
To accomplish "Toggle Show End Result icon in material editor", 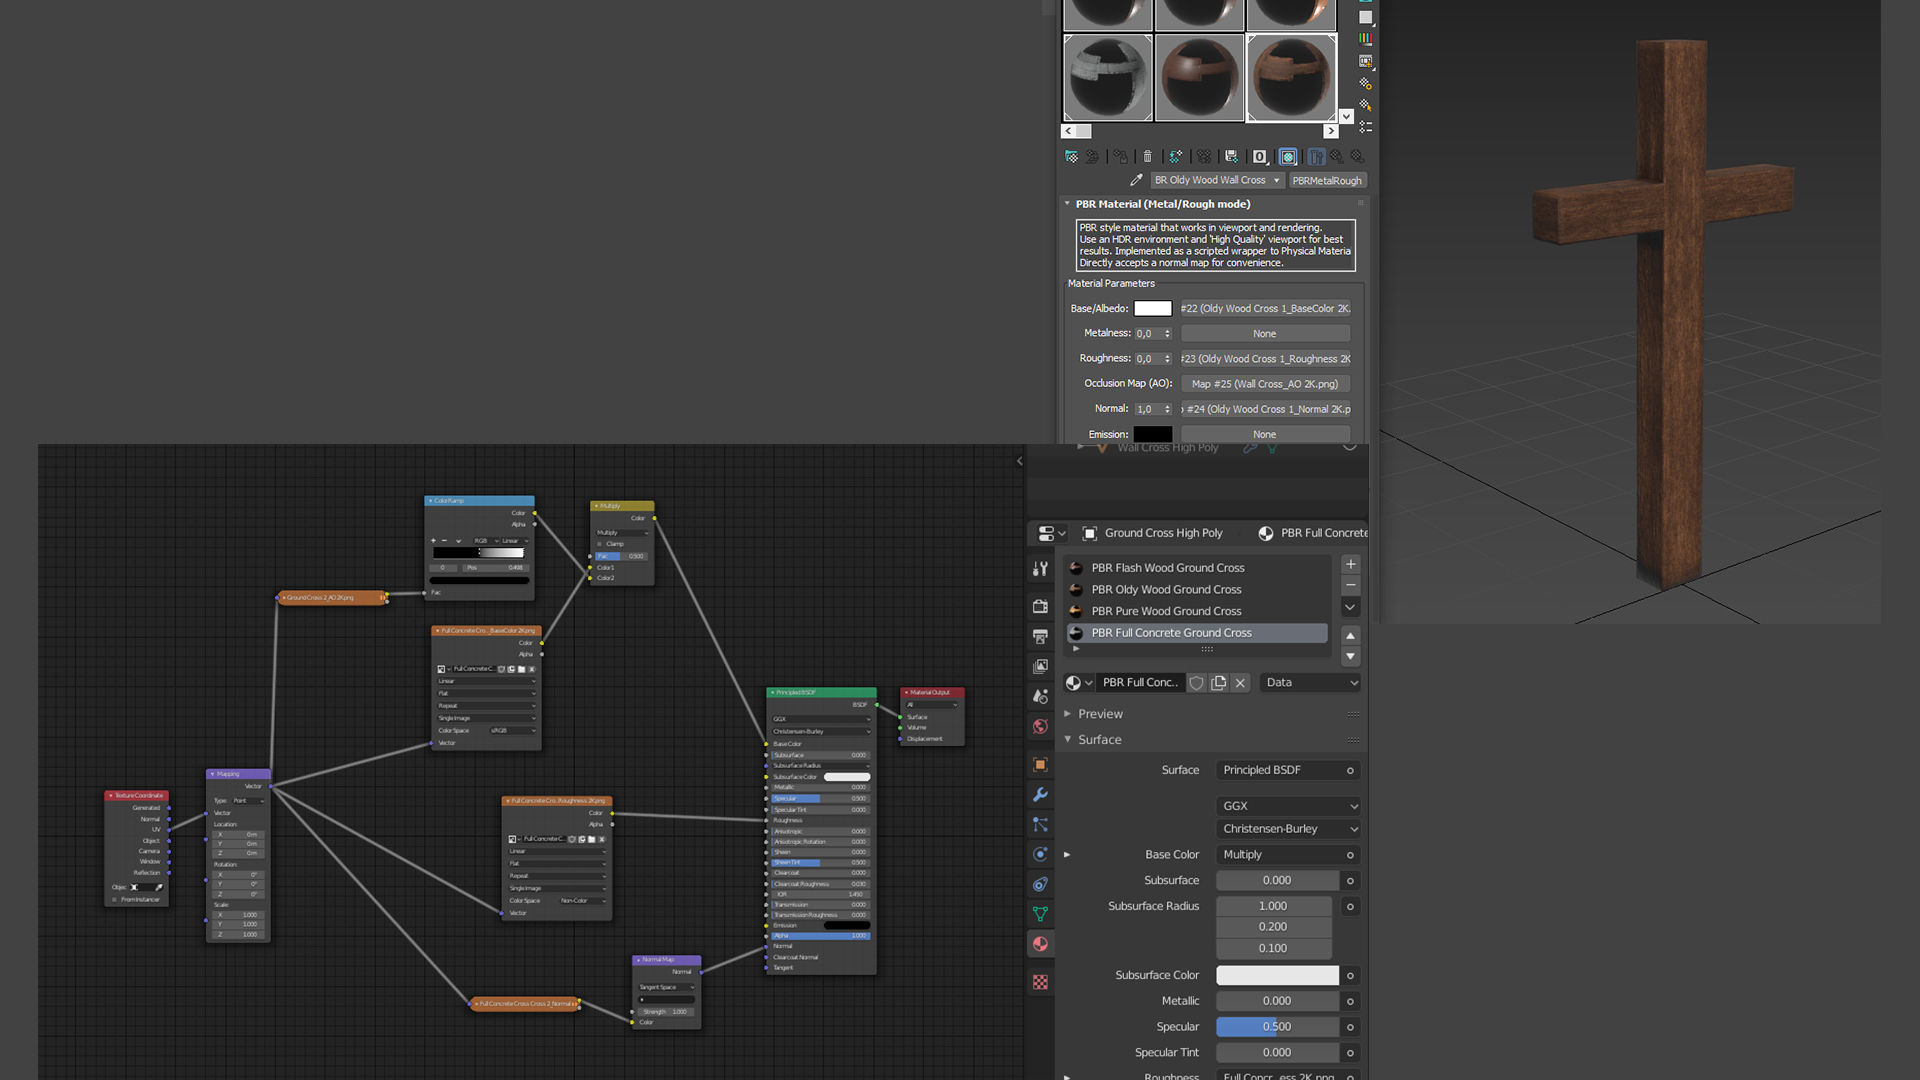I will [x=1316, y=156].
